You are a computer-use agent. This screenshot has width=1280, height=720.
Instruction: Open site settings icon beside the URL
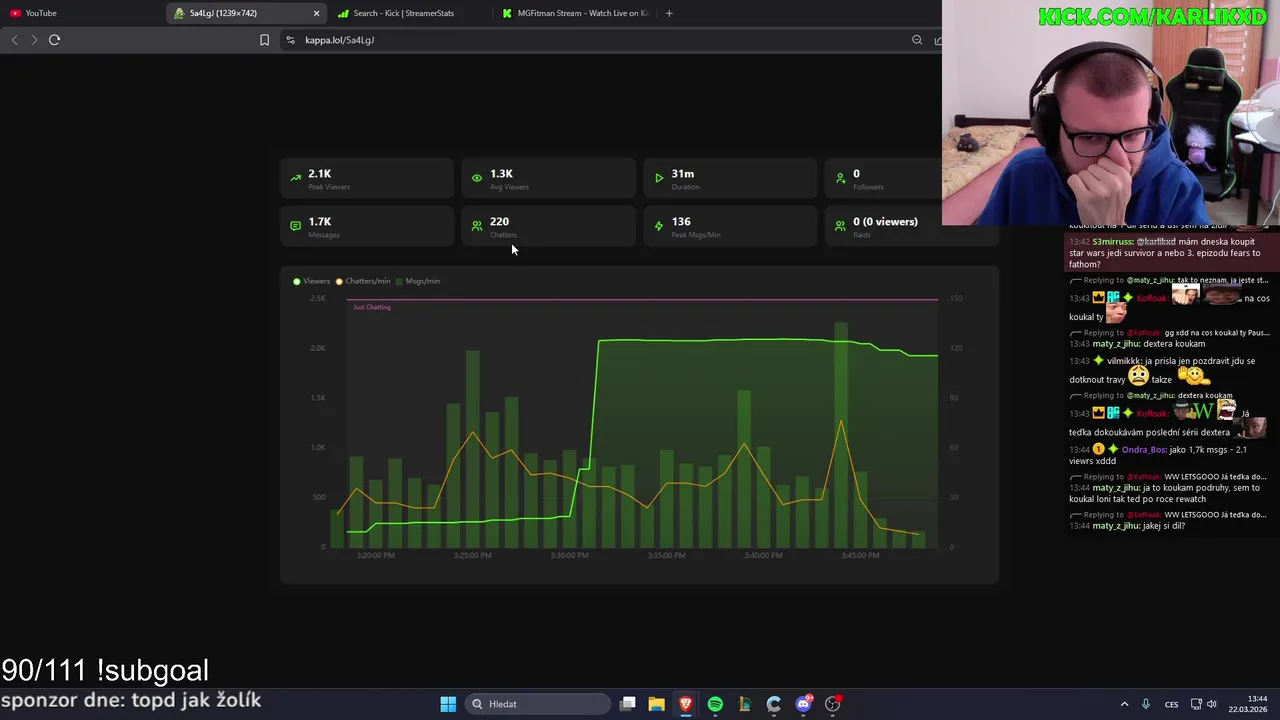tap(290, 40)
